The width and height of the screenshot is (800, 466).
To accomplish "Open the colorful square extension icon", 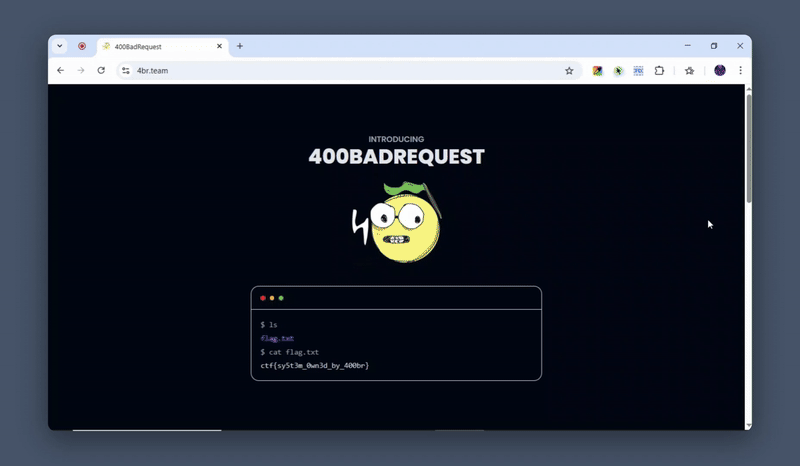I will point(597,71).
